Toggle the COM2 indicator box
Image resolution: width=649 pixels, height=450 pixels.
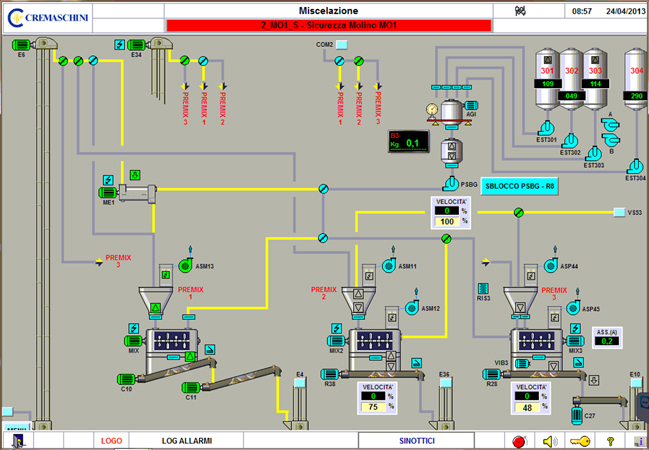341,45
